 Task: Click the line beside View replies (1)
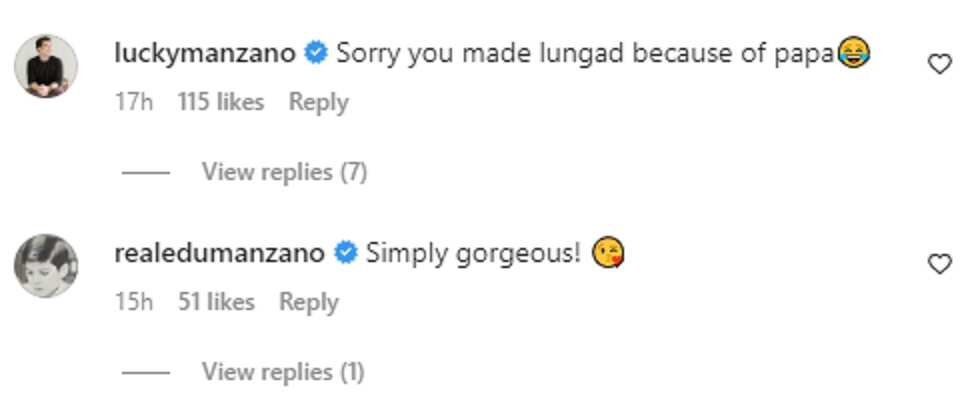pos(145,373)
